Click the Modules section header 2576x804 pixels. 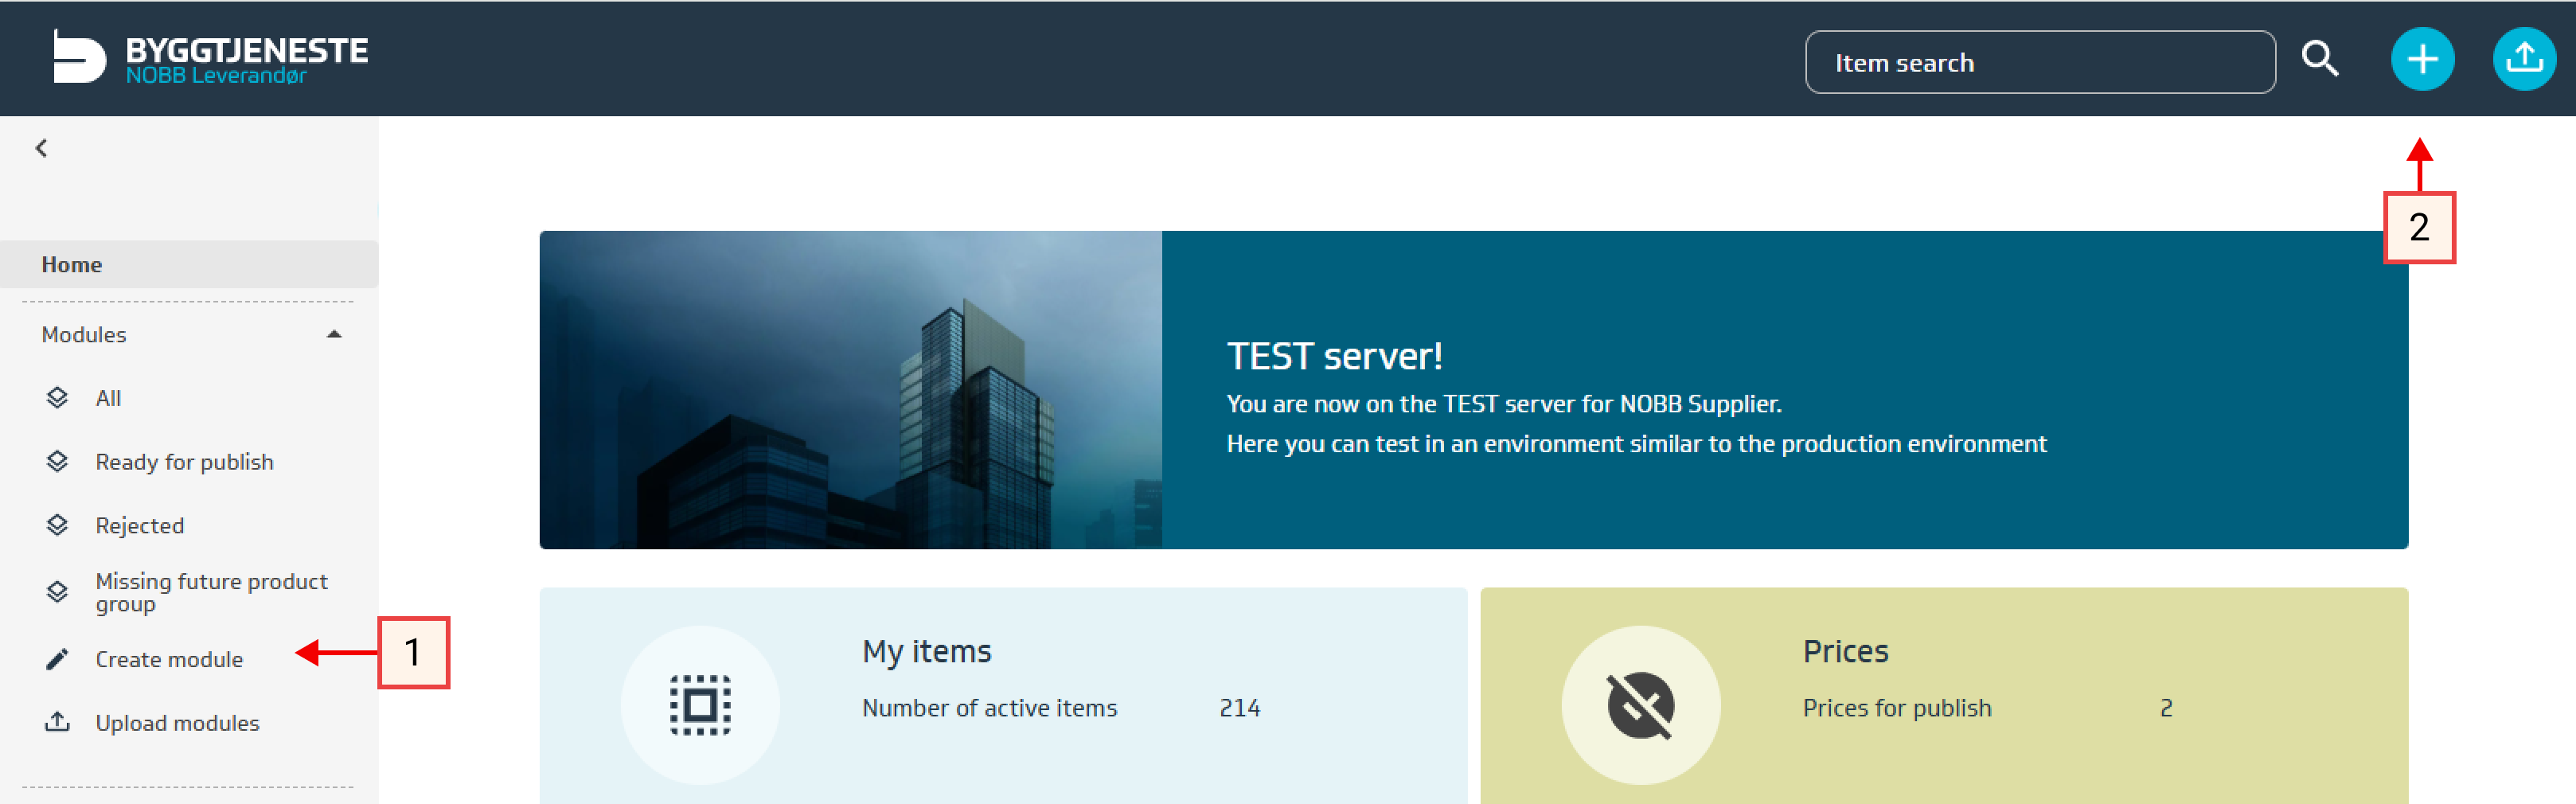85,334
